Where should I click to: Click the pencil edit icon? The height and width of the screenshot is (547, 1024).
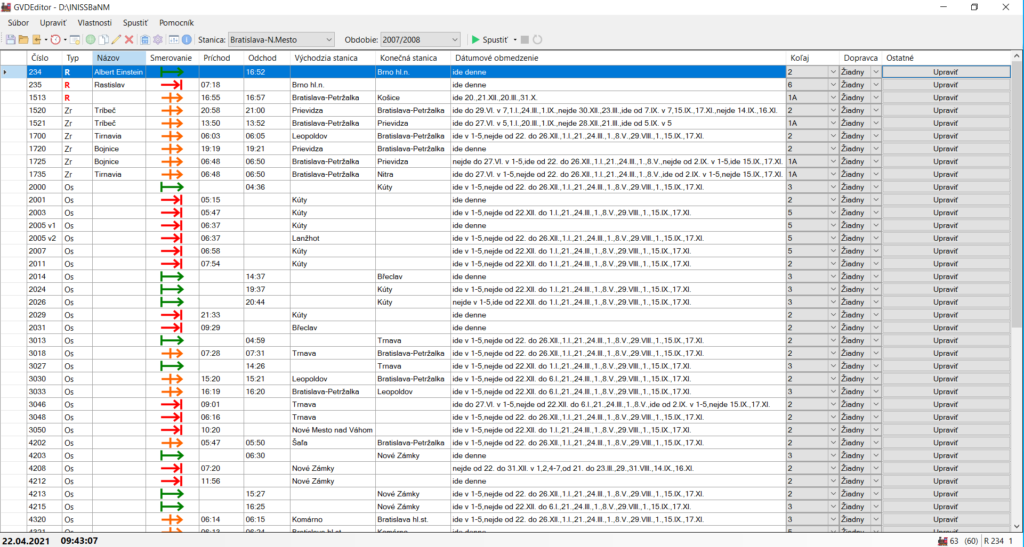pos(116,40)
